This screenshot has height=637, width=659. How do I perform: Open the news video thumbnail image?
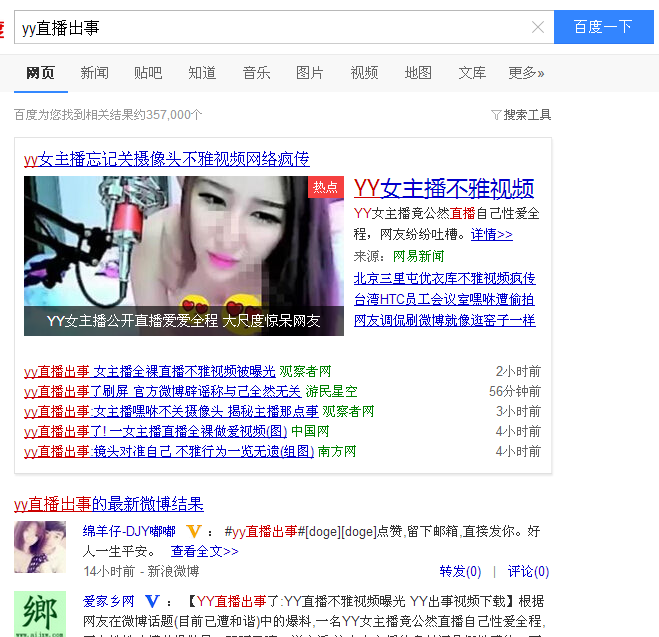point(184,255)
